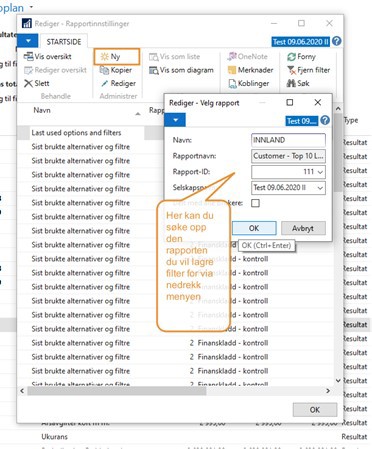Select the STARTSIDE ribbon tab
The image size is (372, 449).
coord(64,42)
